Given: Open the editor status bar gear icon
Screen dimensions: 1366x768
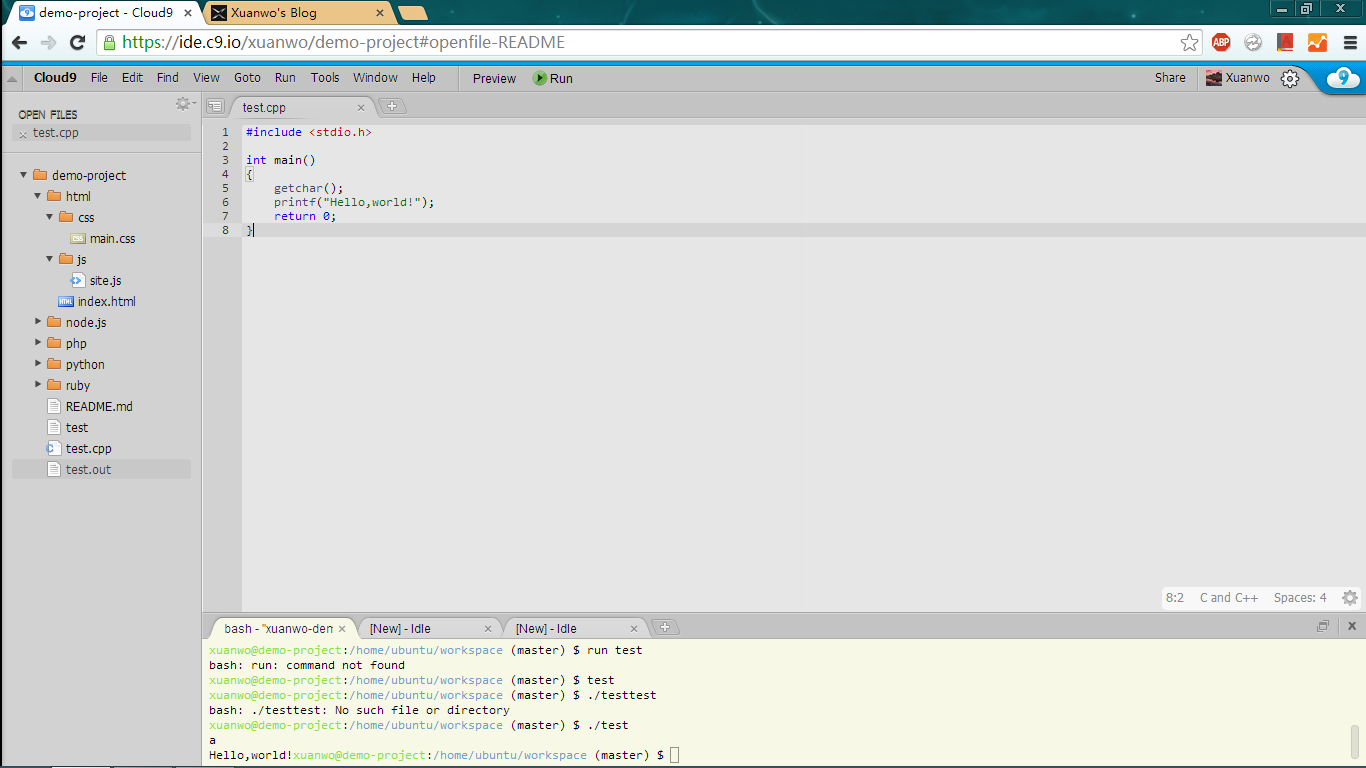Looking at the screenshot, I should (1349, 598).
